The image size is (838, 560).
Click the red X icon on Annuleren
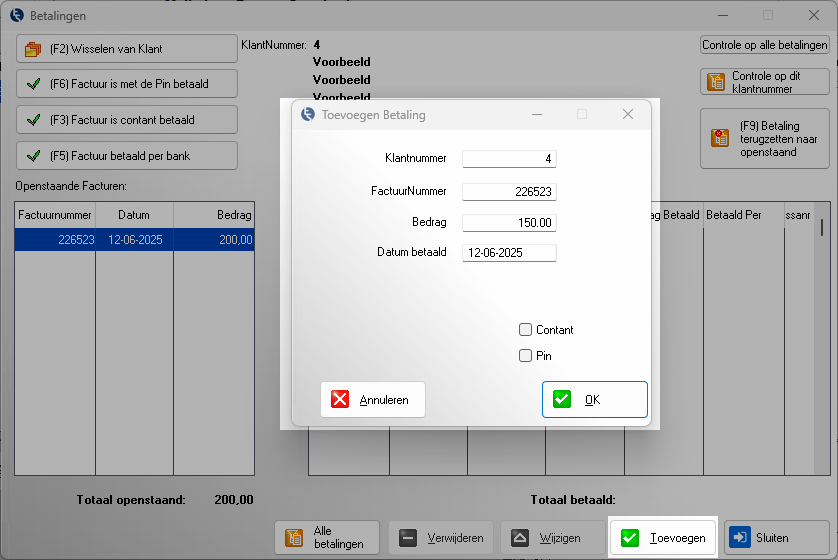[x=340, y=399]
